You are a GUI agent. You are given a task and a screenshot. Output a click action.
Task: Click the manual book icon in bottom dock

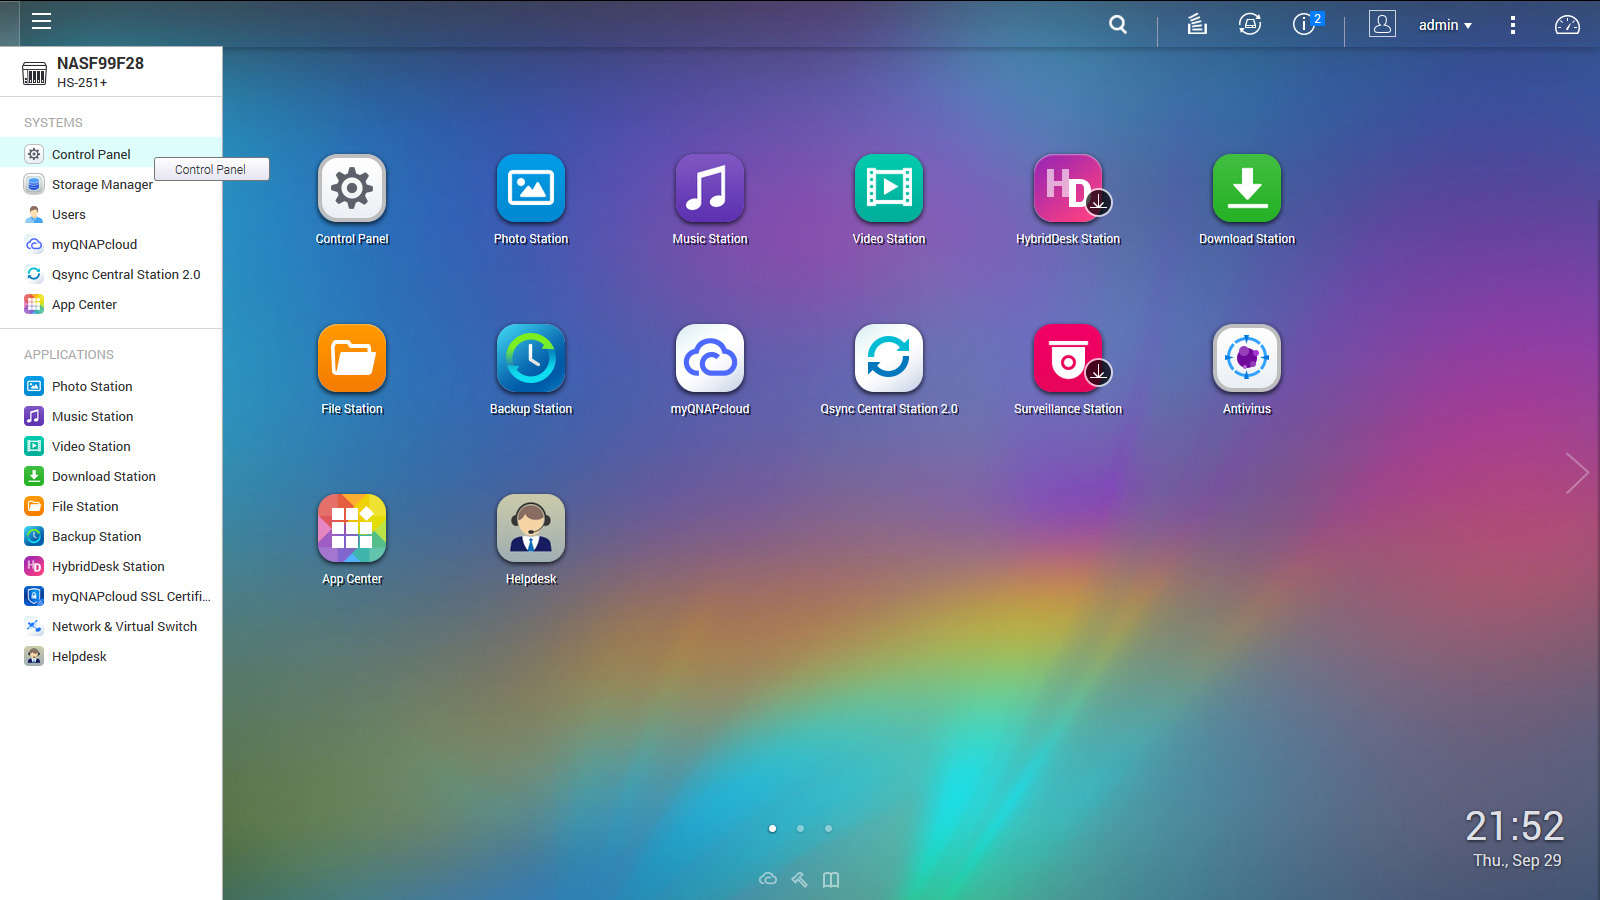pos(831,879)
